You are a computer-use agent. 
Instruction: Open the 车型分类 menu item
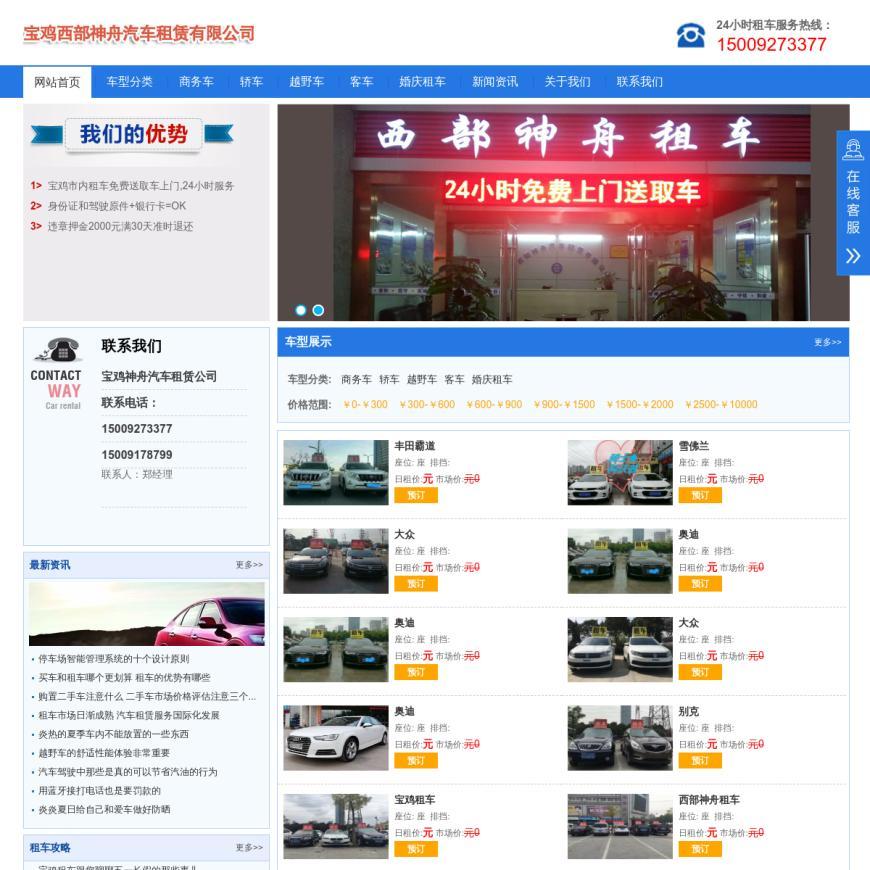(x=129, y=82)
